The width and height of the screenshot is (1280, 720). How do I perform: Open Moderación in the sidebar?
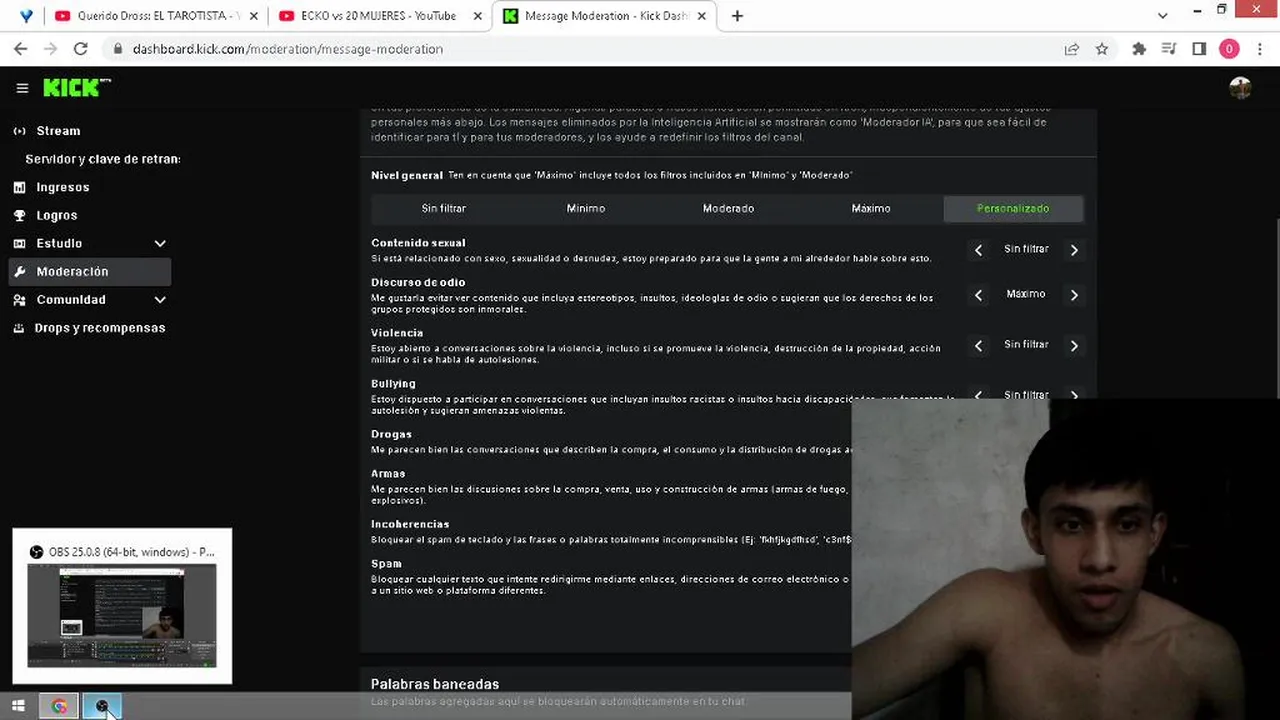click(x=90, y=271)
